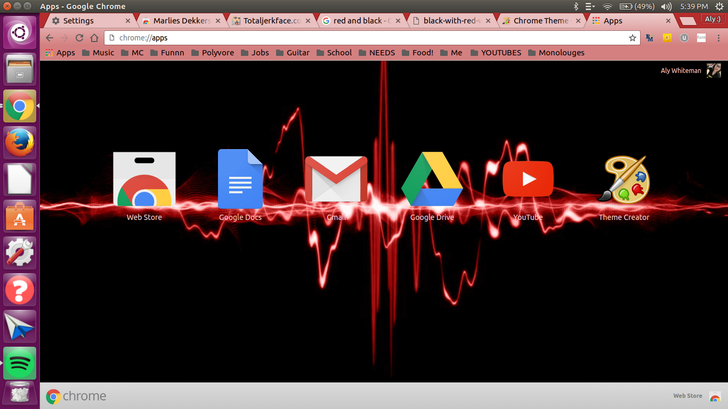Image resolution: width=728 pixels, height=409 pixels.
Task: Expand the Polyvore bookmarks folder
Action: point(213,53)
